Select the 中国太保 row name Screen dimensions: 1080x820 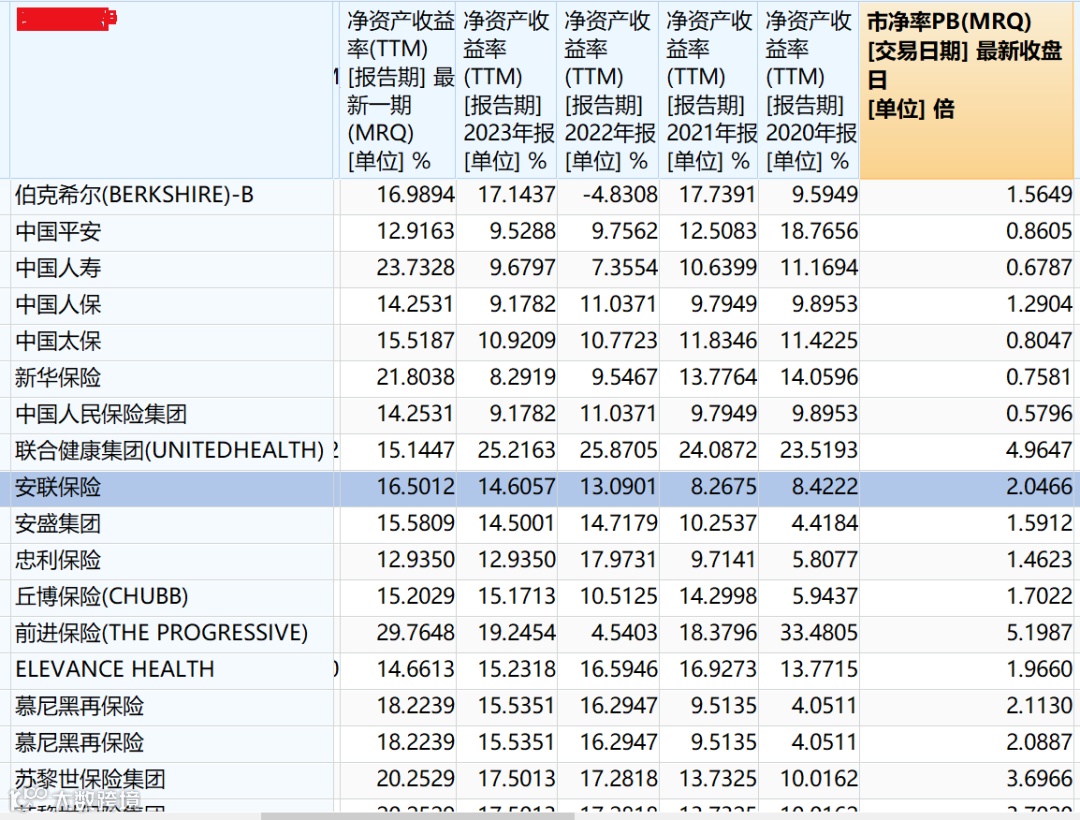point(58,341)
